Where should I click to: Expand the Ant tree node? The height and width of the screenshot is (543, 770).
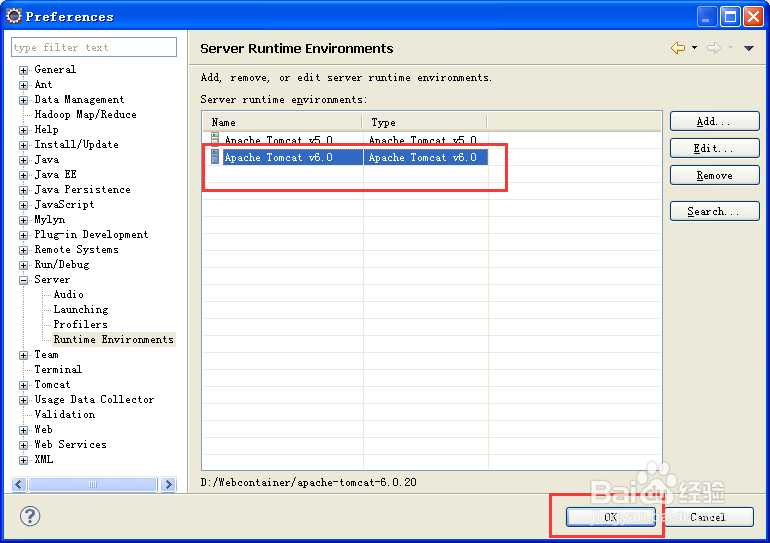(24, 85)
